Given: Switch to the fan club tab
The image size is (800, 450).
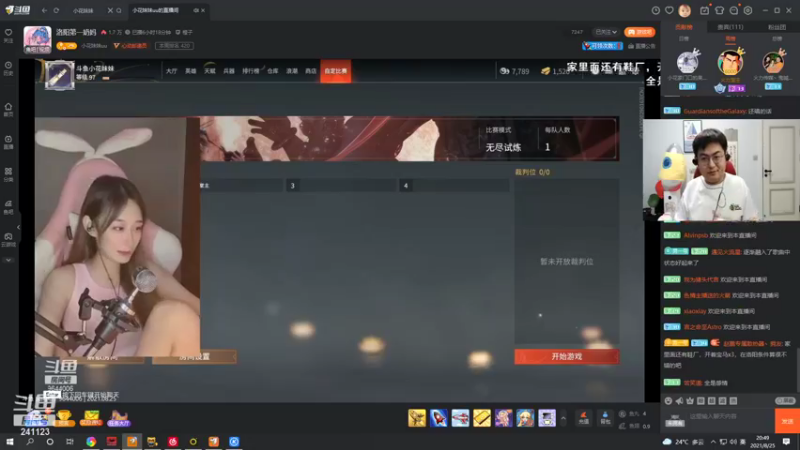Looking at the screenshot, I should [x=777, y=27].
